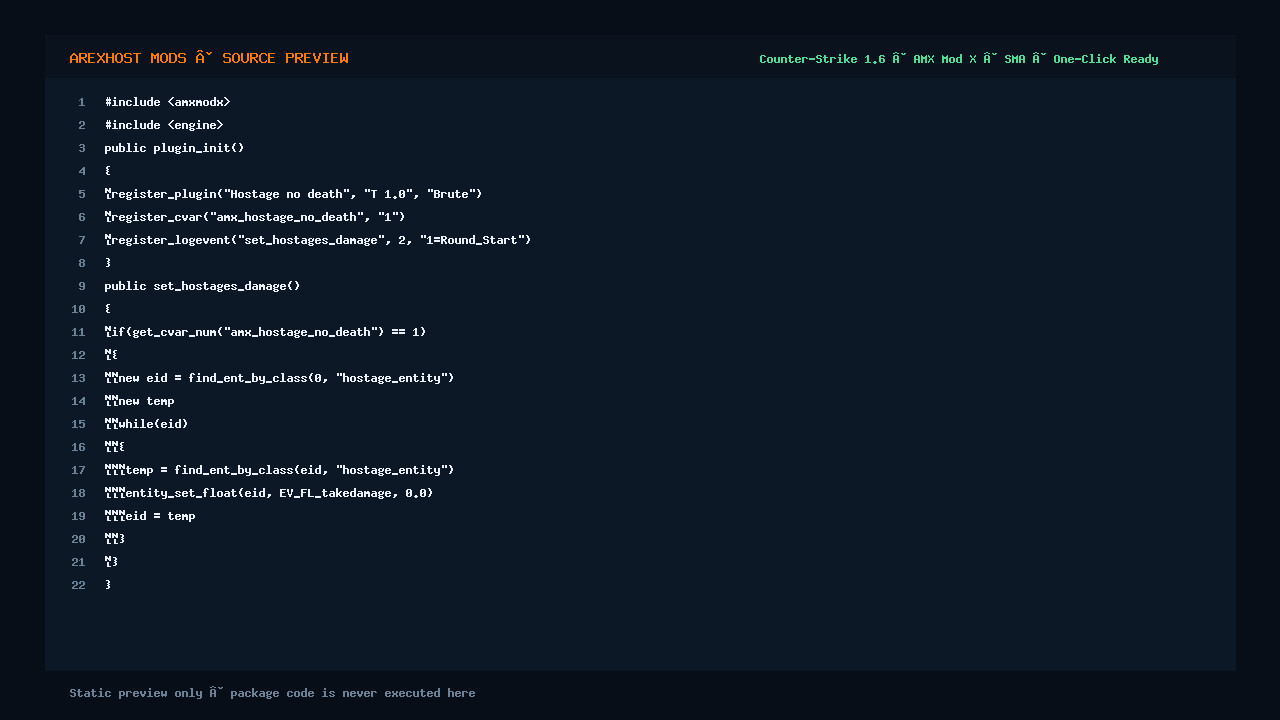1280x720 pixels.
Task: Click the opening brace on line 4
Action: tap(108, 171)
